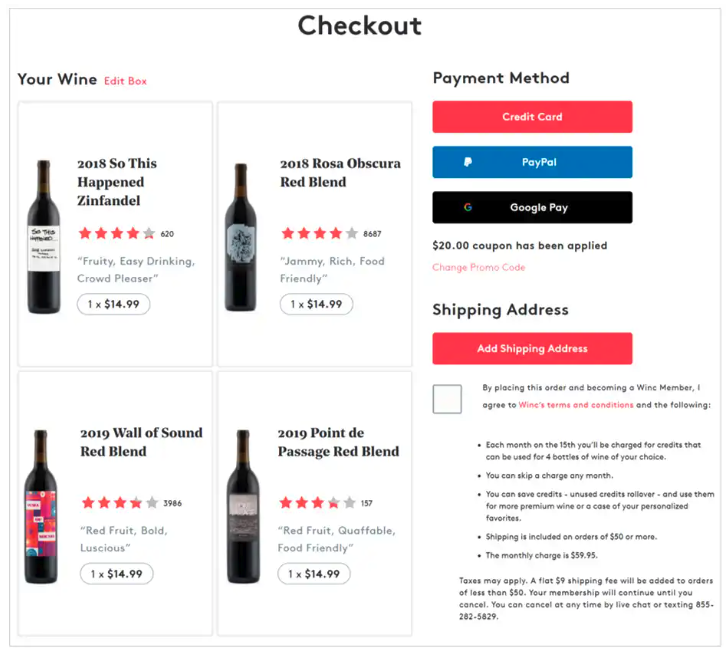The width and height of the screenshot is (727, 656).
Task: Choose PayPal as payment method
Action: pos(532,162)
